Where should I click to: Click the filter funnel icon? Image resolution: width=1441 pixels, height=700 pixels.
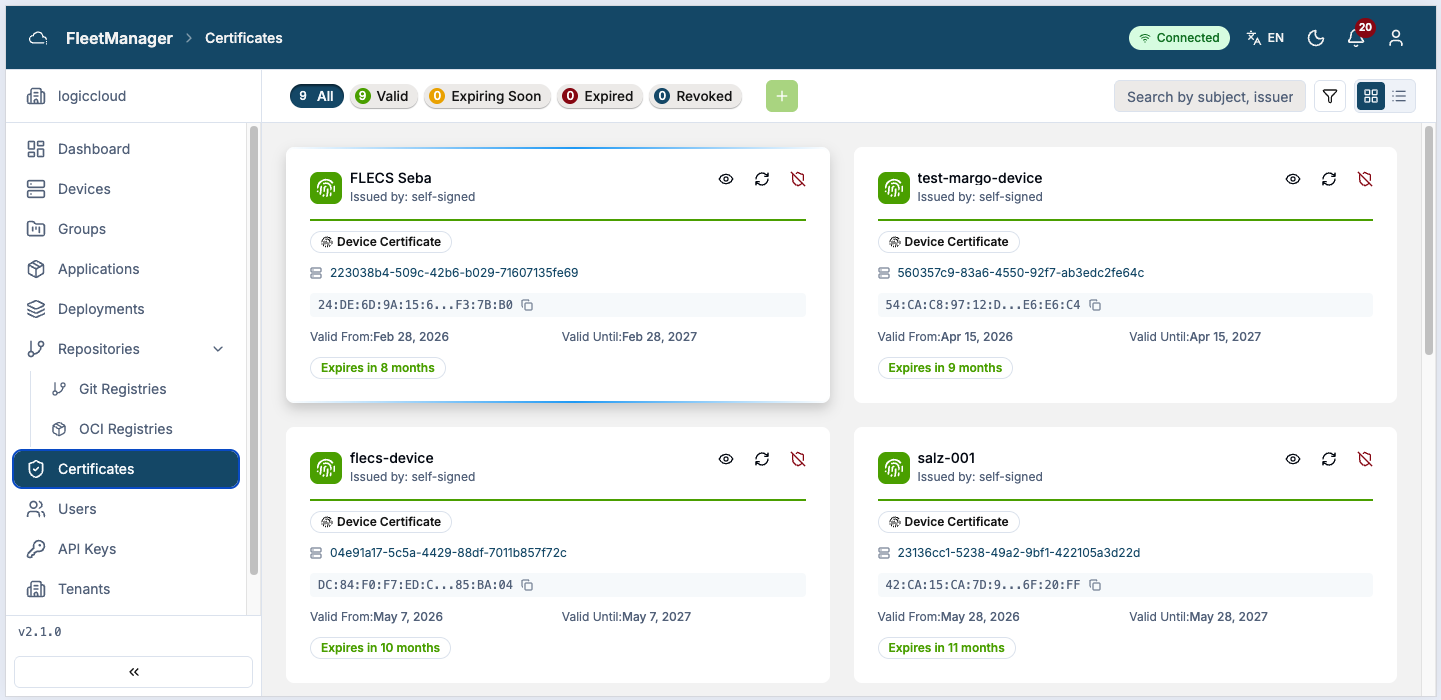coord(1330,96)
